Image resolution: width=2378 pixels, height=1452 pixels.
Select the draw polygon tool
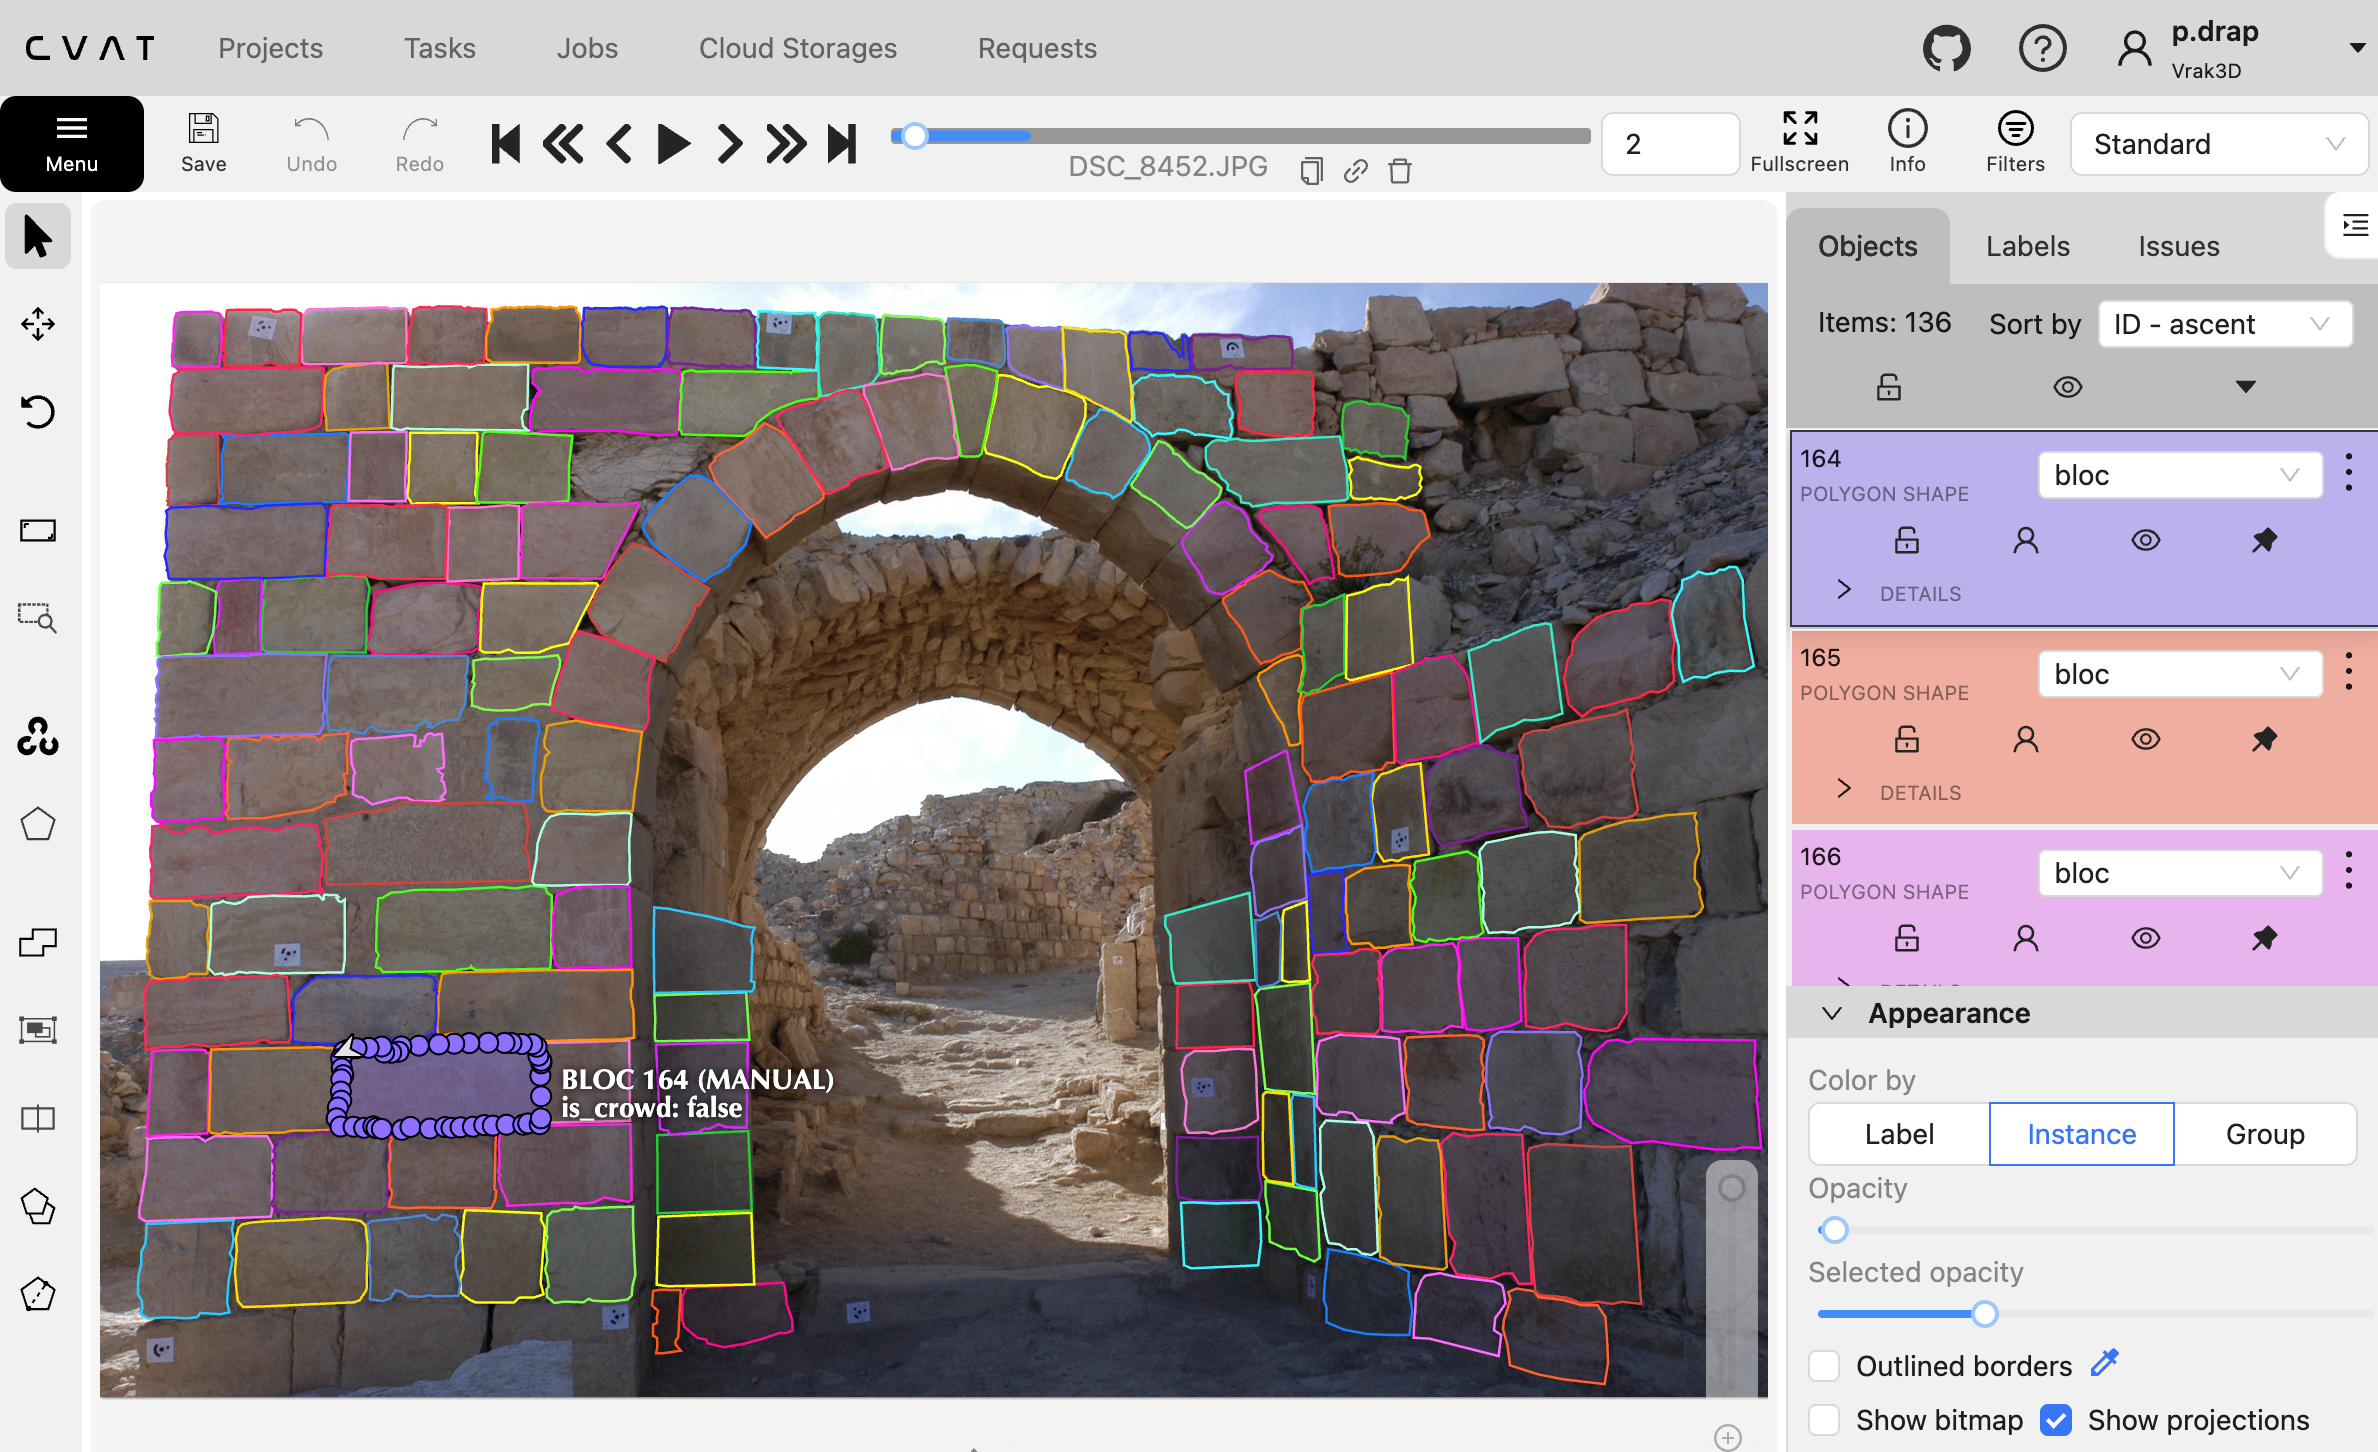click(x=37, y=823)
